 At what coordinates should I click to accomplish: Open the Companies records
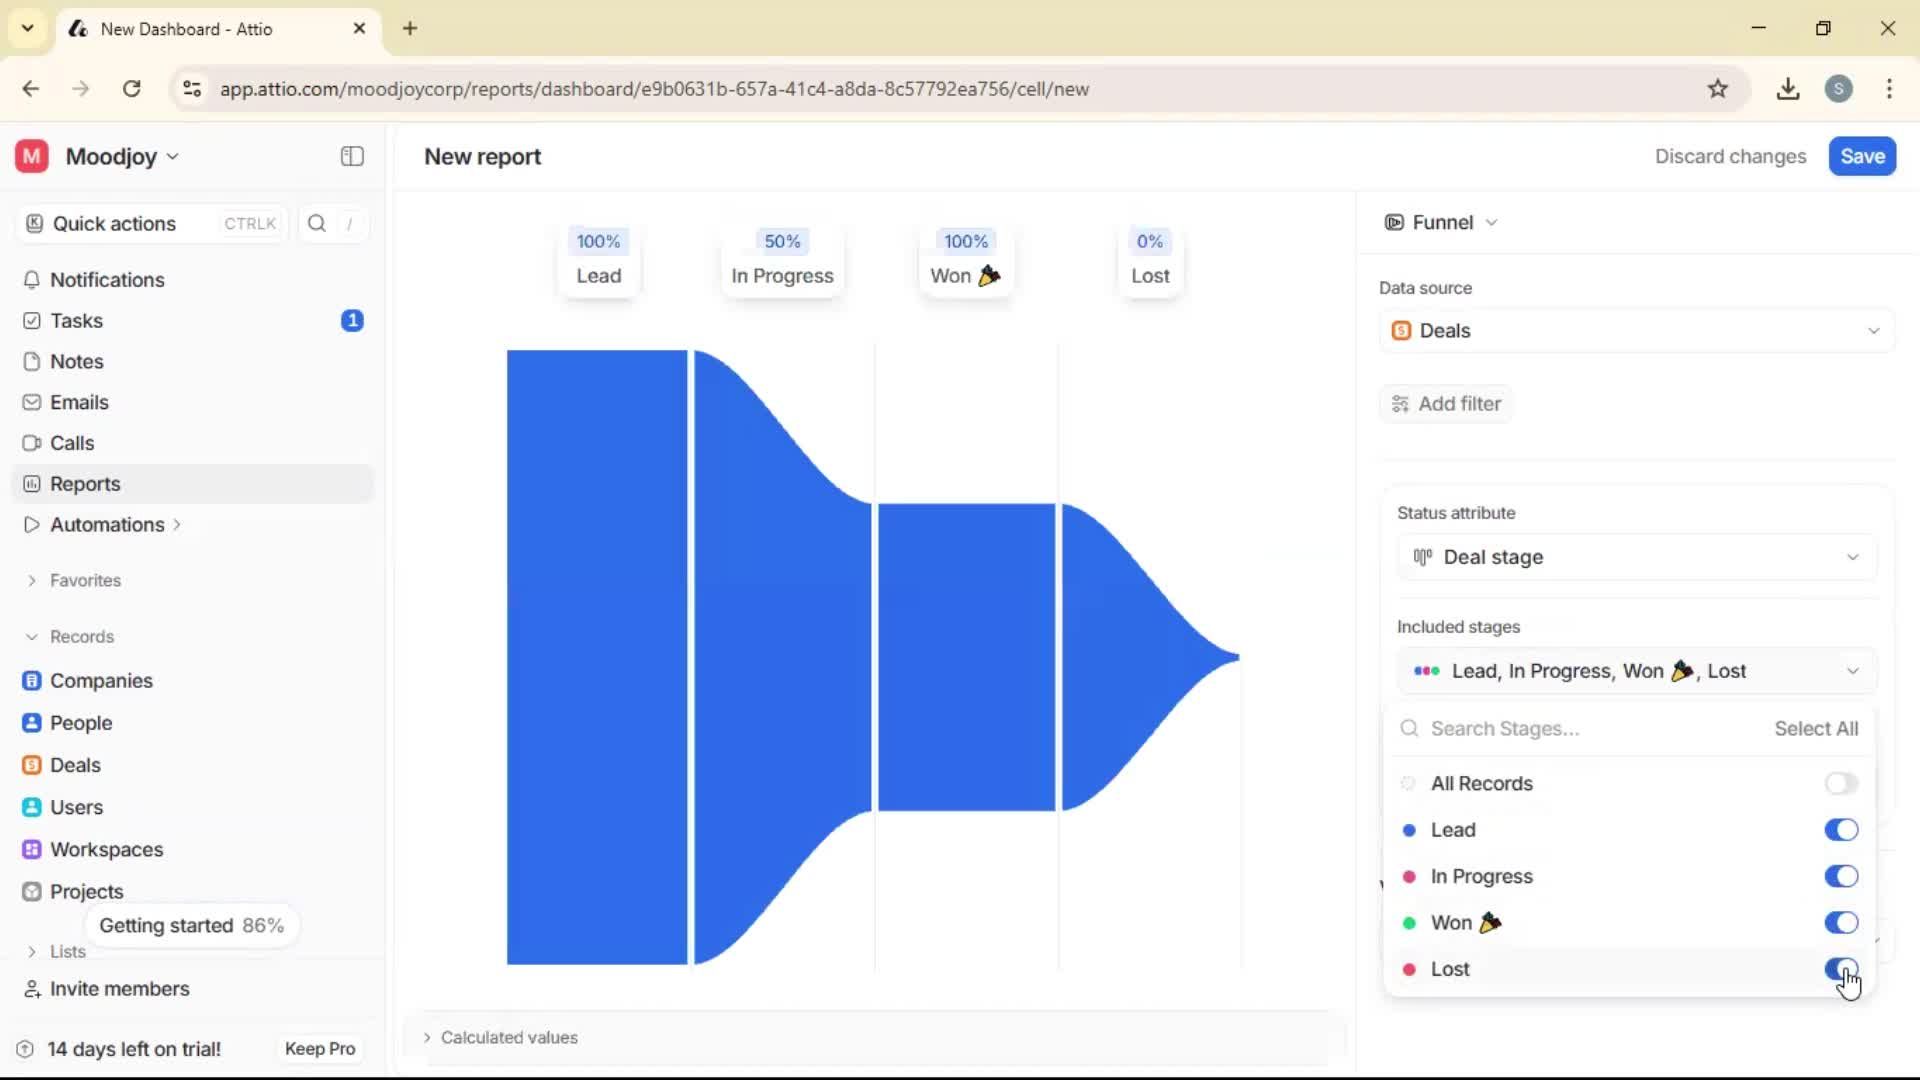pos(99,680)
